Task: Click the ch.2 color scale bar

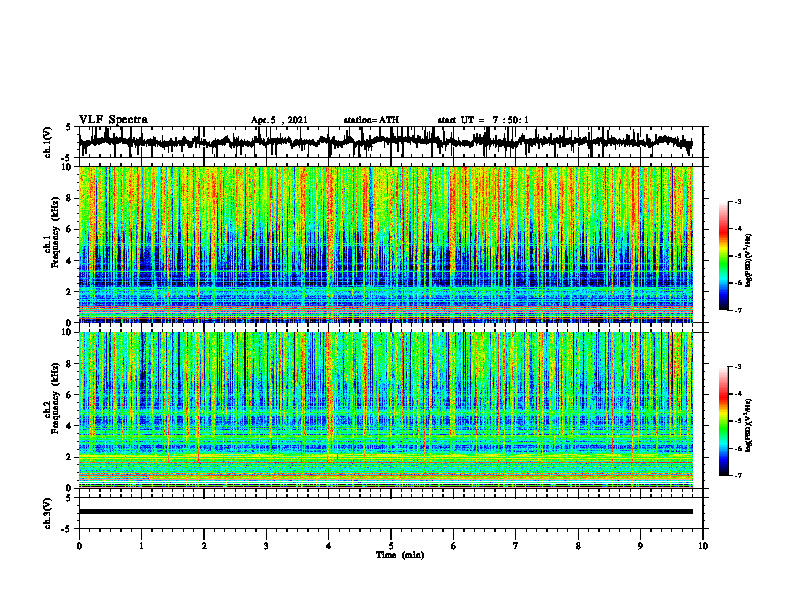Action: (x=724, y=421)
